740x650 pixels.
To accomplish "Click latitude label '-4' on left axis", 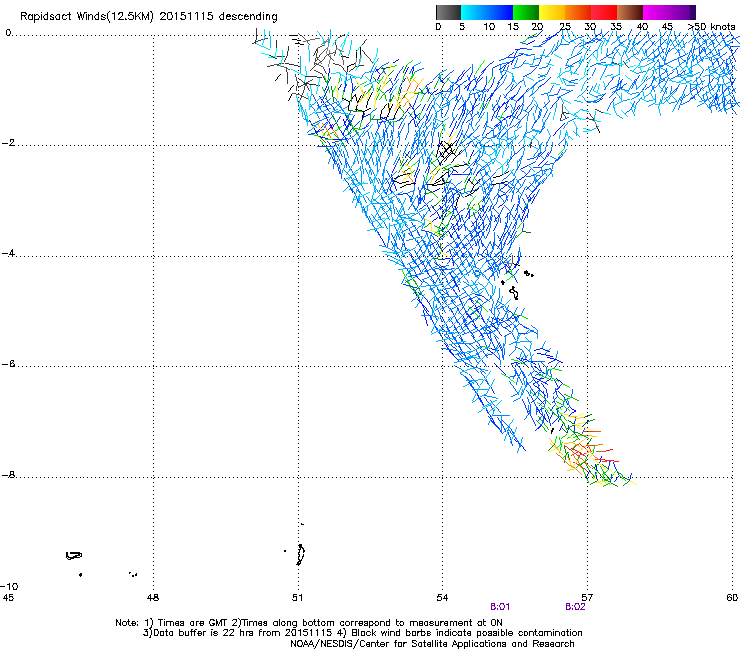I will click(x=8, y=253).
